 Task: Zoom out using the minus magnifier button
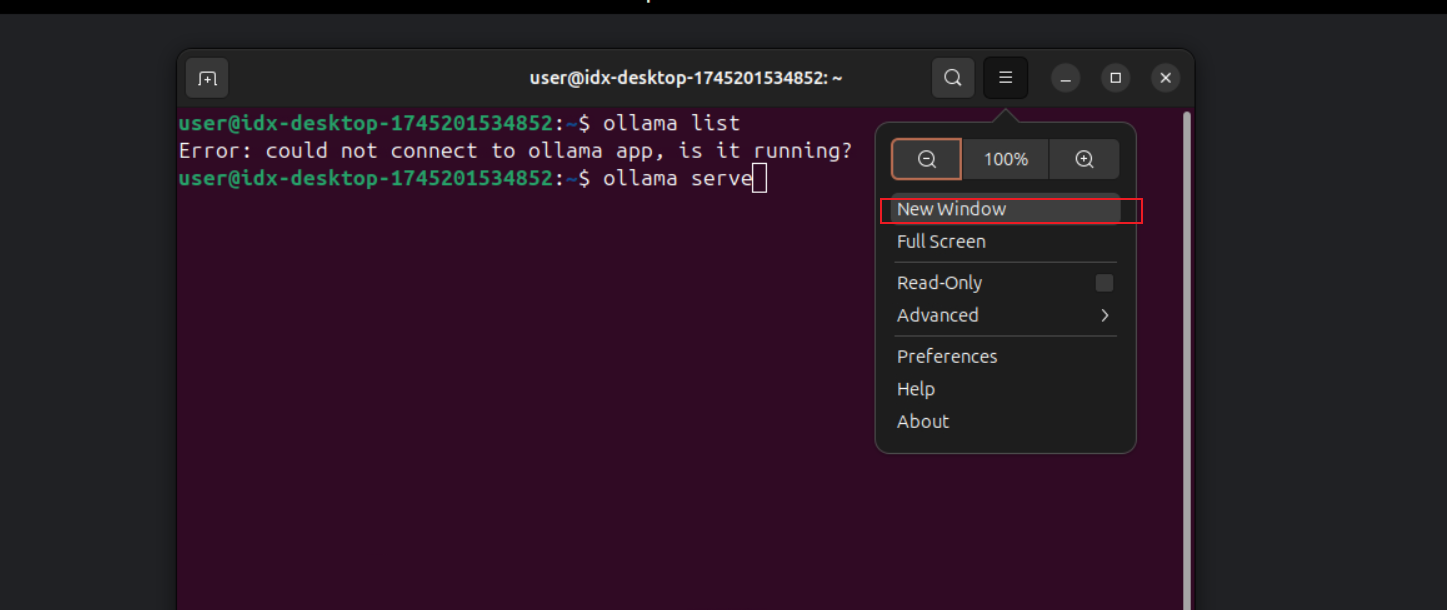tap(926, 159)
